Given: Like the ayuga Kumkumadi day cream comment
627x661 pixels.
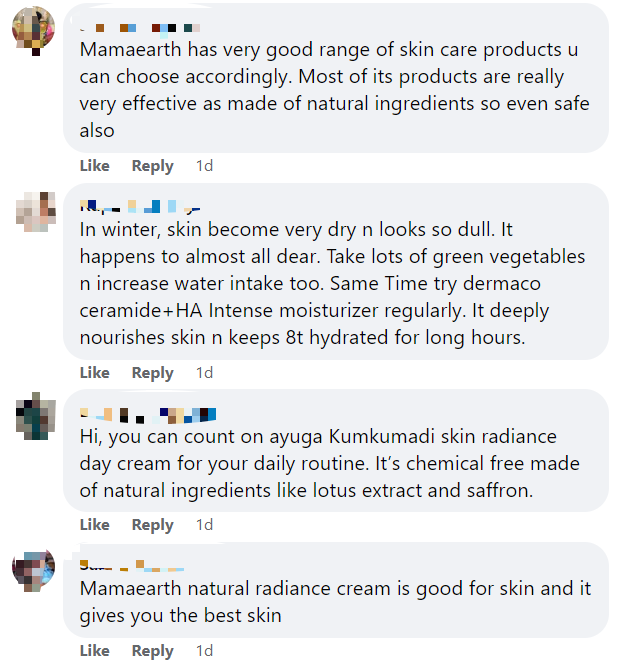Looking at the screenshot, I should pyautogui.click(x=94, y=524).
